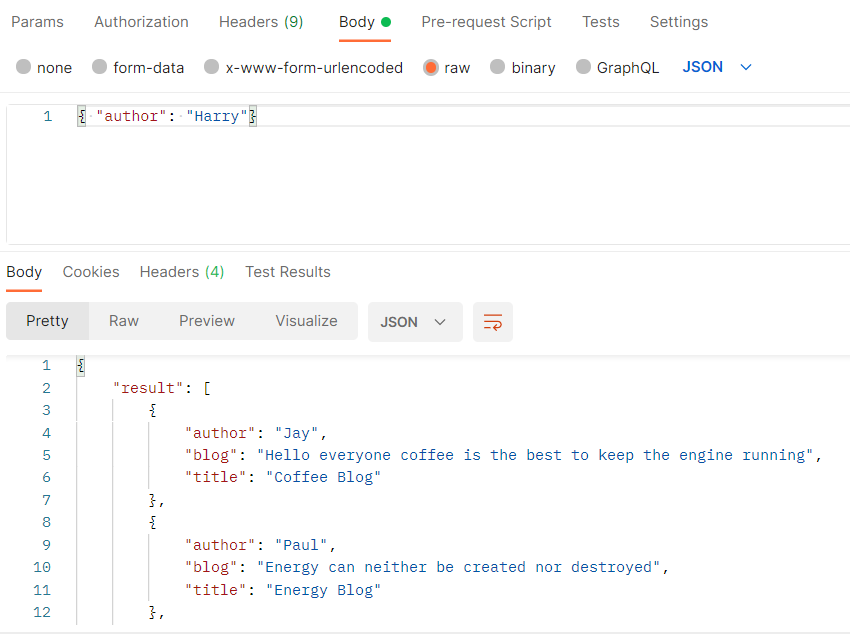
Task: Open the request Settings tab
Action: (679, 22)
